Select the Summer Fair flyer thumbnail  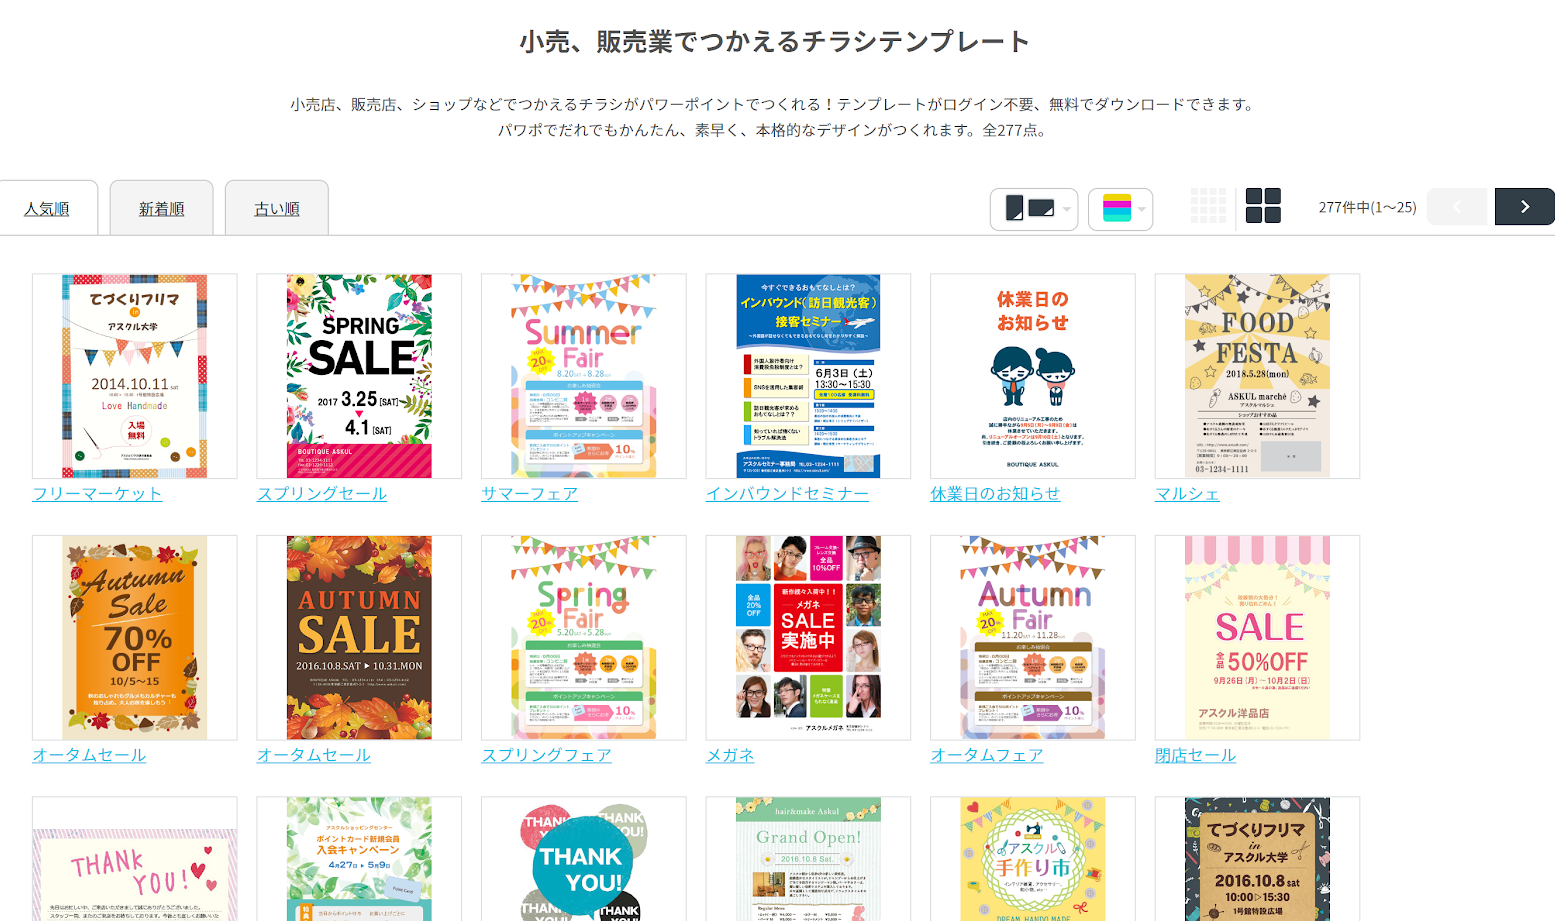(584, 376)
